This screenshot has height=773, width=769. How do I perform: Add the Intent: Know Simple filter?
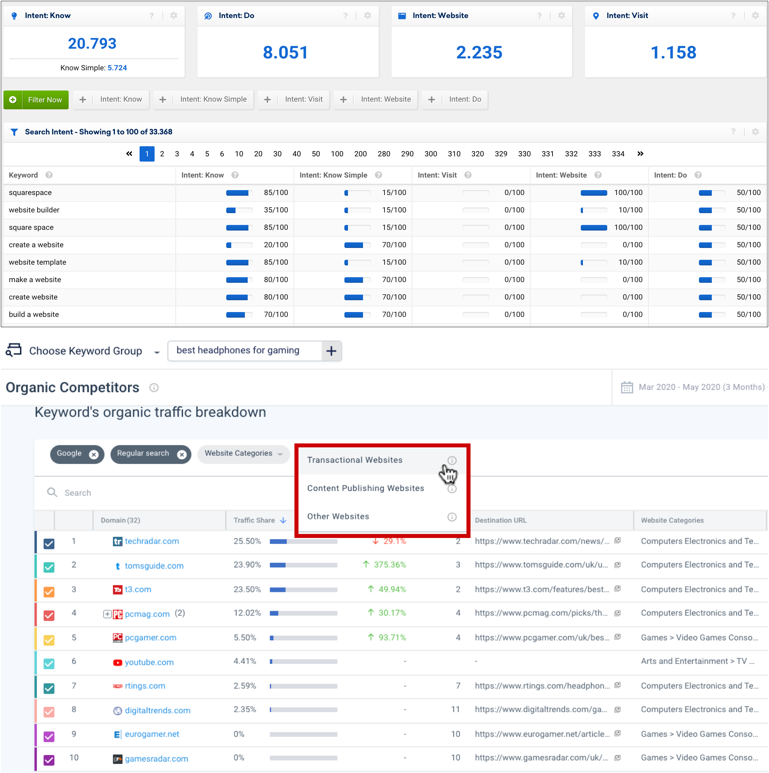(x=204, y=100)
